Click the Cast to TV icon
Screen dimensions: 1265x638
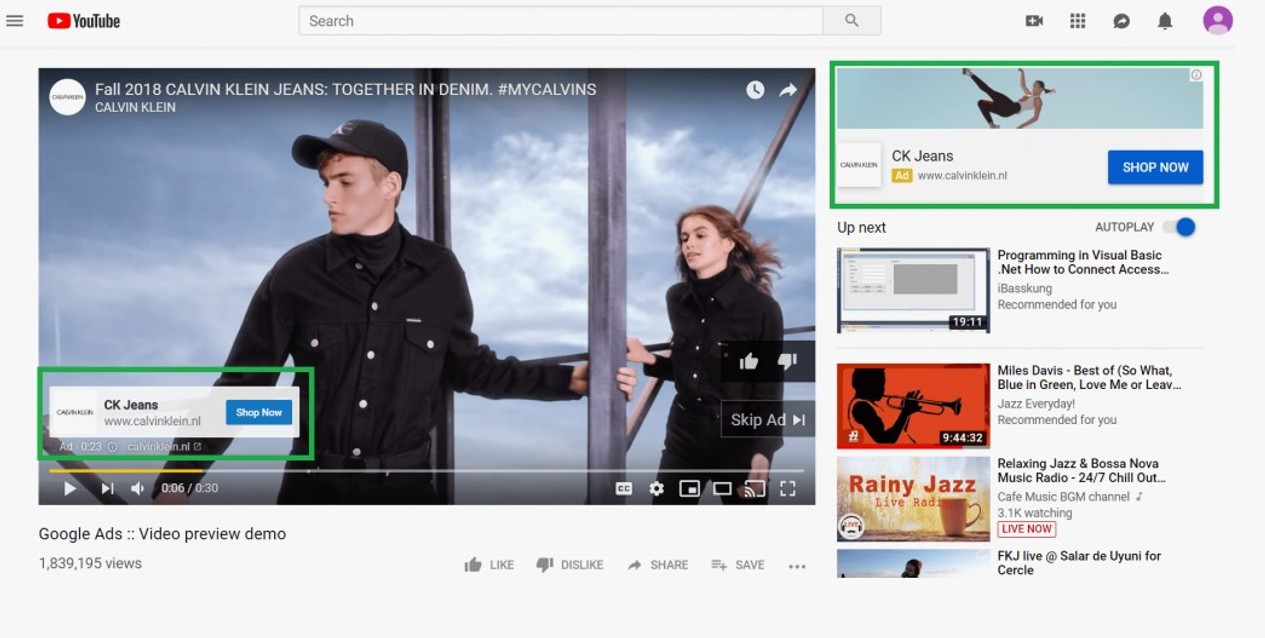[755, 489]
